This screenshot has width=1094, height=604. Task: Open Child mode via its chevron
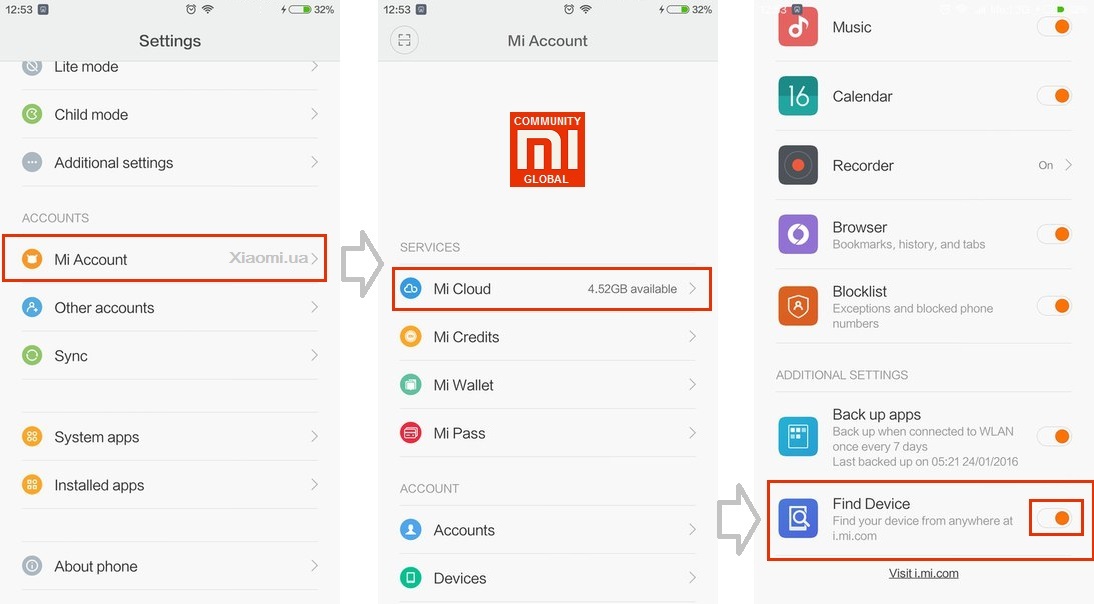click(315, 114)
